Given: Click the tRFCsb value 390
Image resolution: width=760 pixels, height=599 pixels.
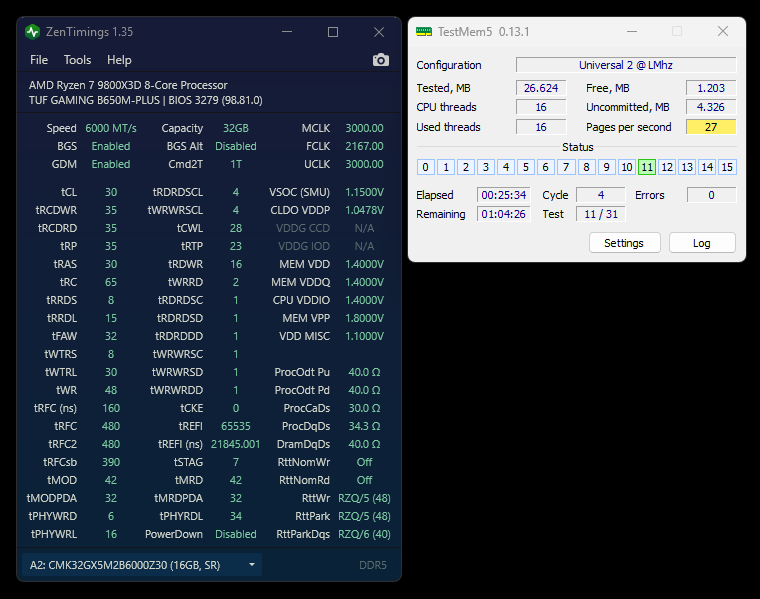Looking at the screenshot, I should pyautogui.click(x=111, y=462).
